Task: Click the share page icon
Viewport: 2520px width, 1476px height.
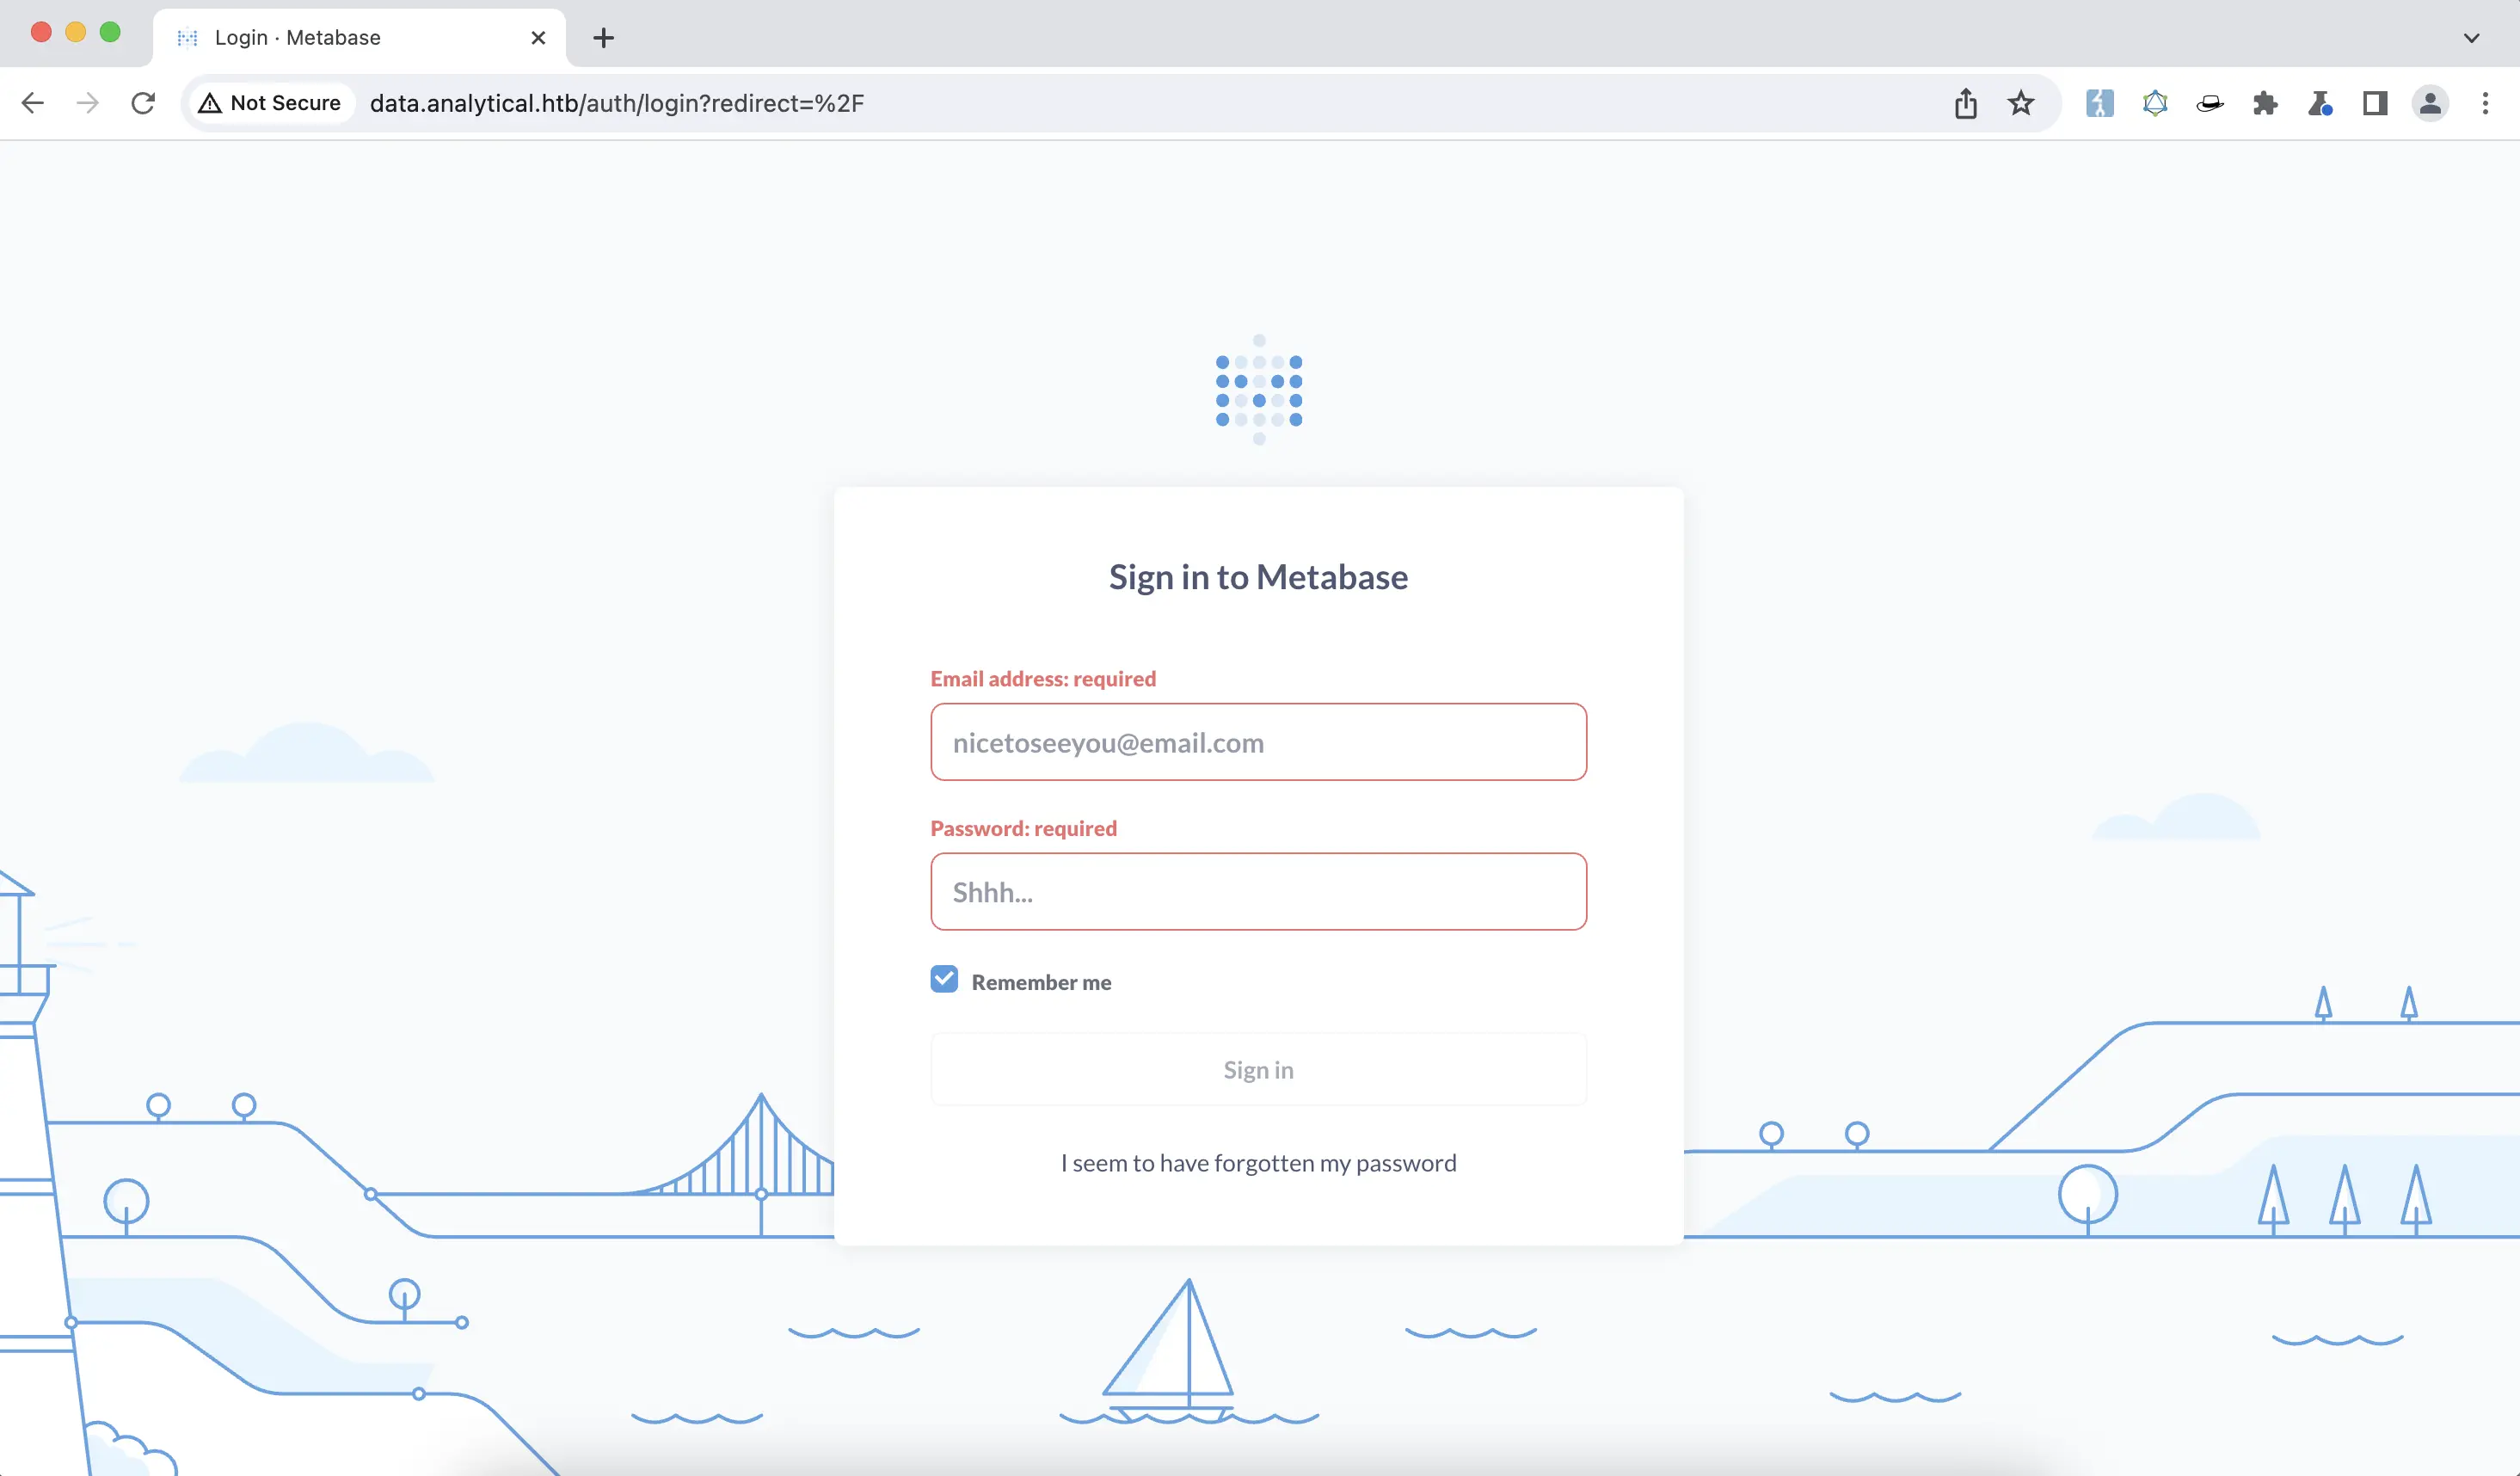Action: click(x=1965, y=103)
